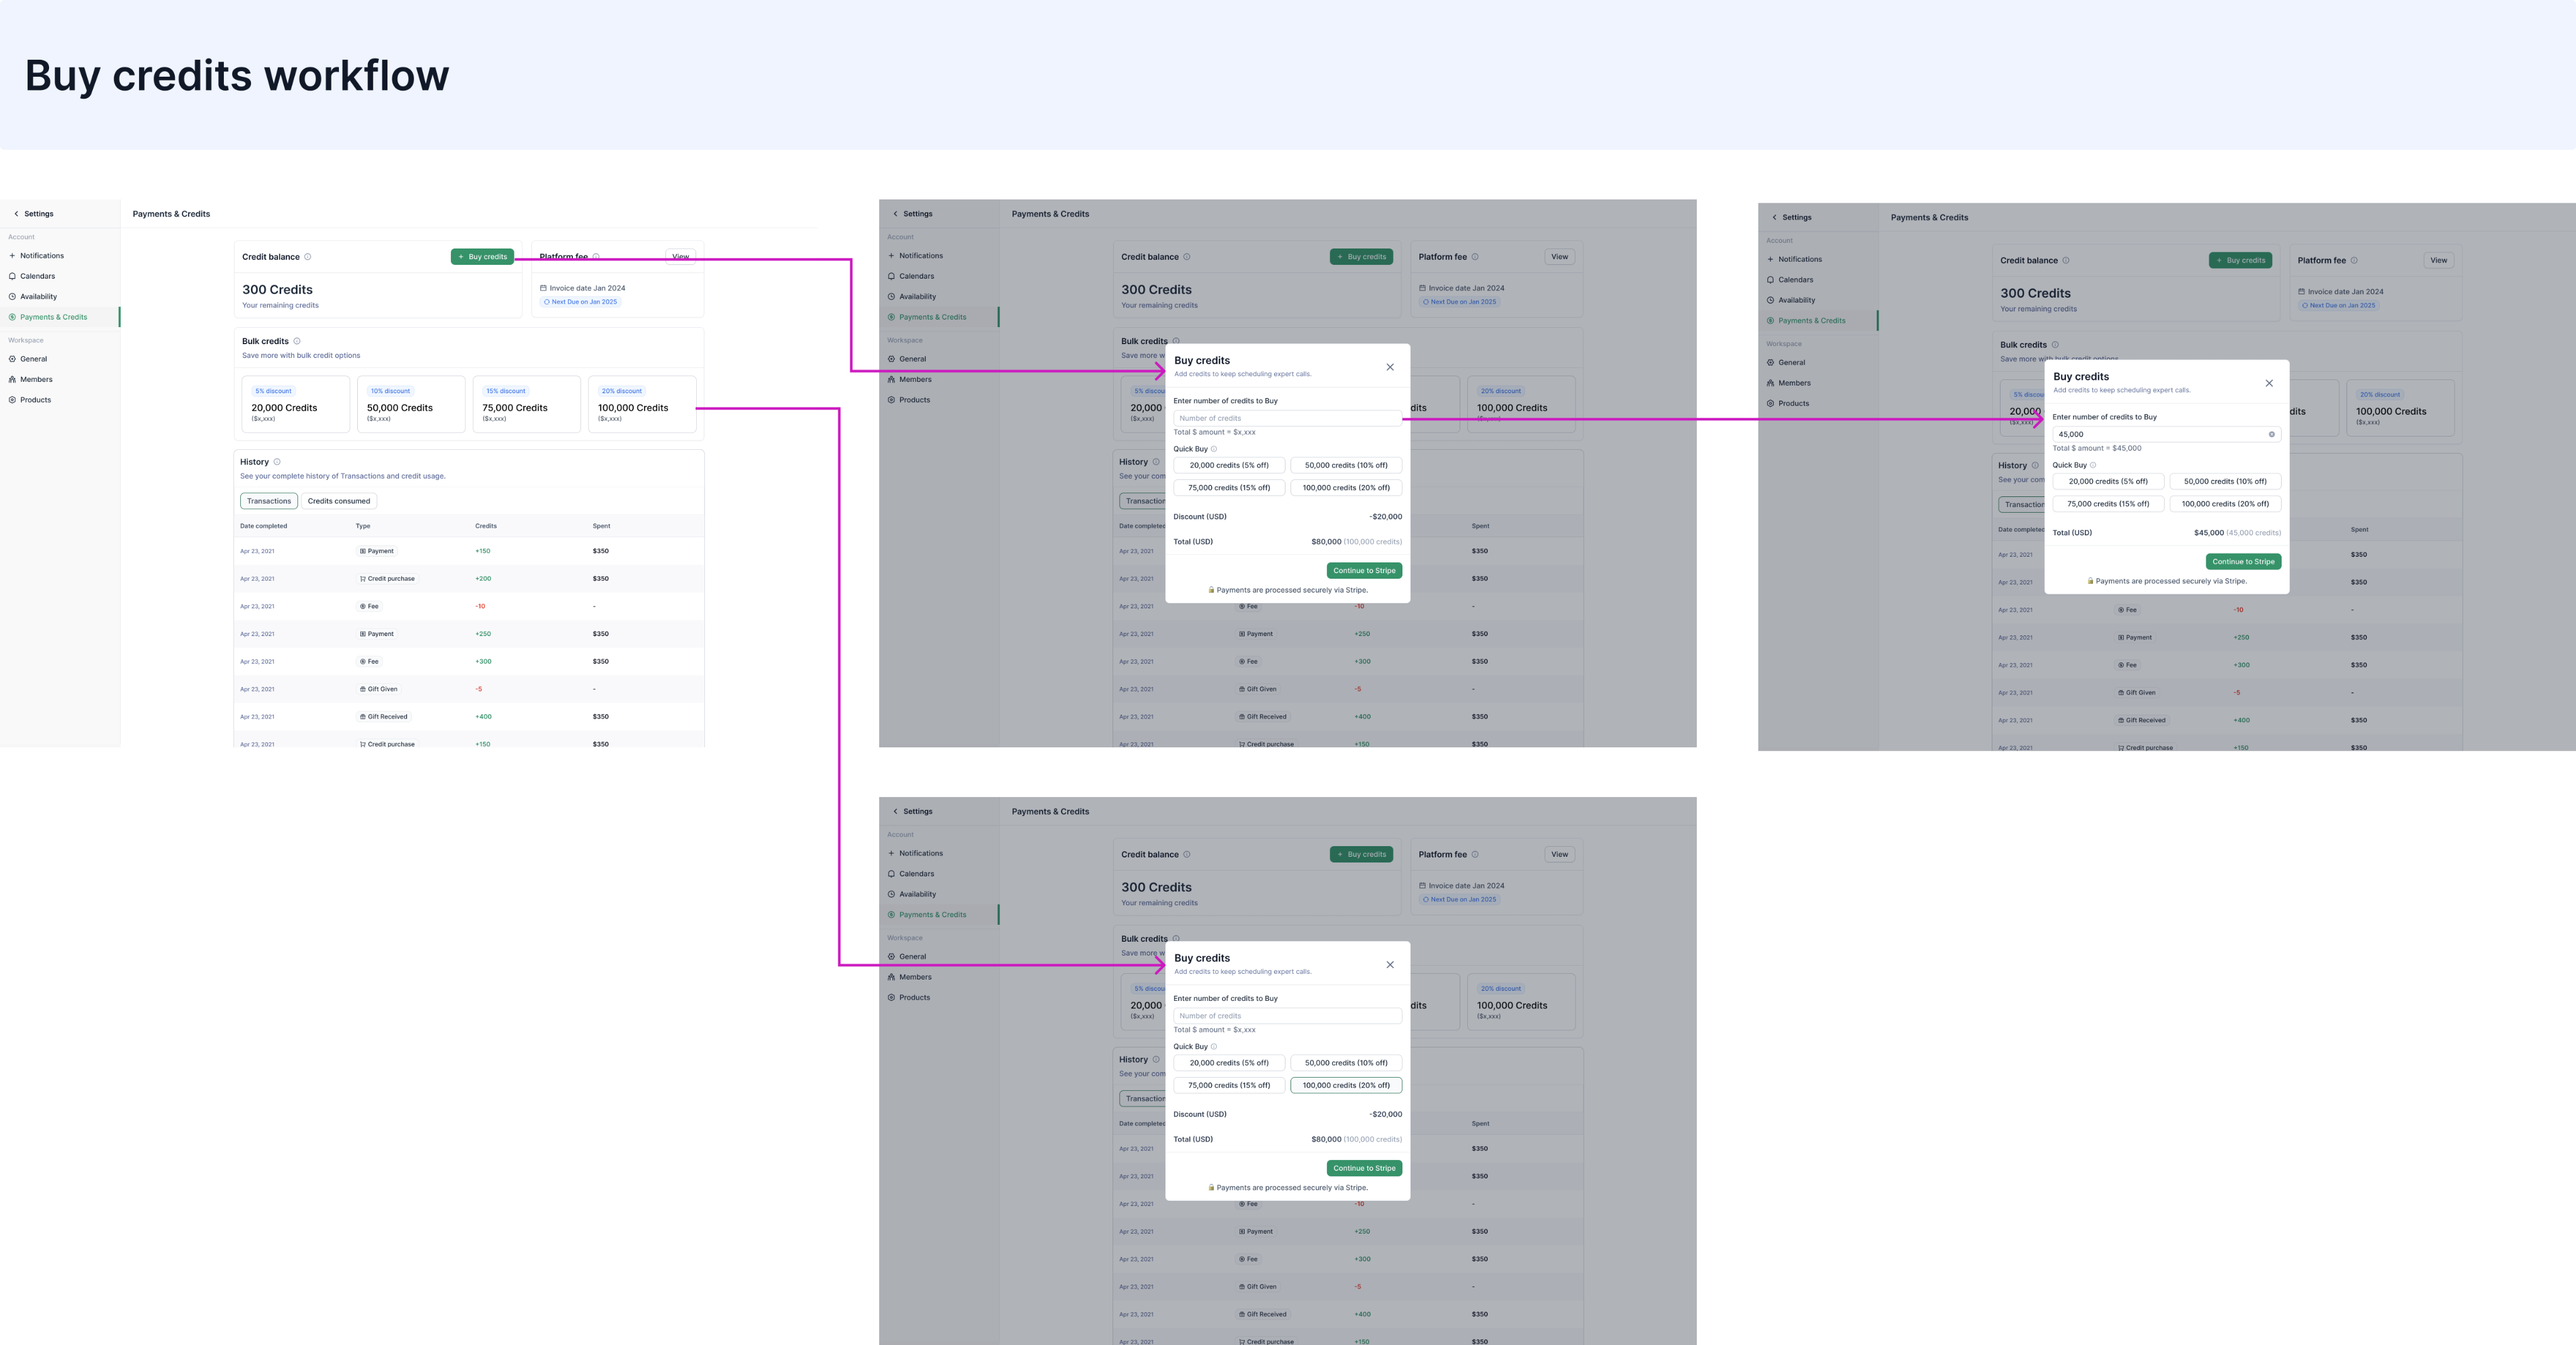Pick 50,000 credits (10% off) in the 45,000 modal
The height and width of the screenshot is (1345, 2576).
pos(2225,481)
